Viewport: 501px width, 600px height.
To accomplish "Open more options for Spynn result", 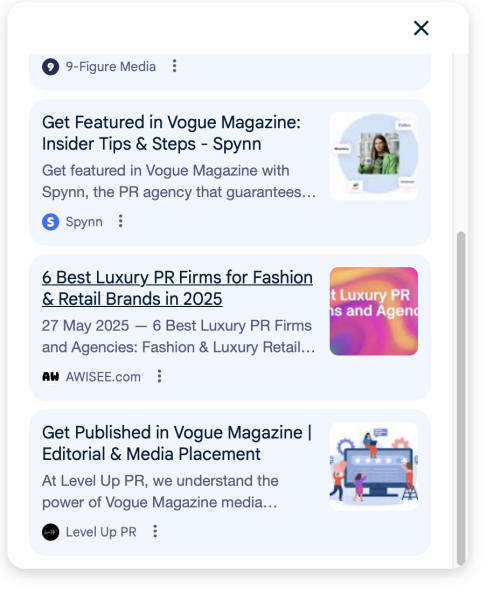I will pos(121,221).
